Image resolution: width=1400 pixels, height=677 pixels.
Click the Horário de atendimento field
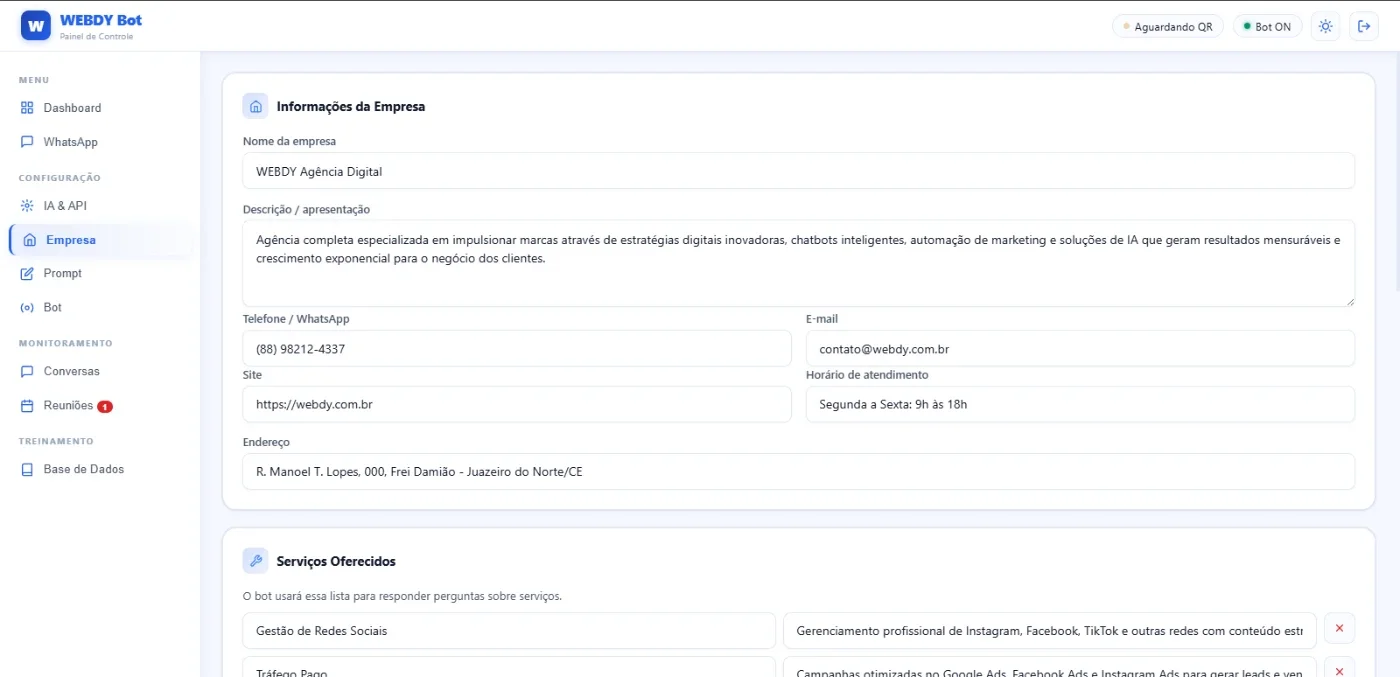point(1080,405)
